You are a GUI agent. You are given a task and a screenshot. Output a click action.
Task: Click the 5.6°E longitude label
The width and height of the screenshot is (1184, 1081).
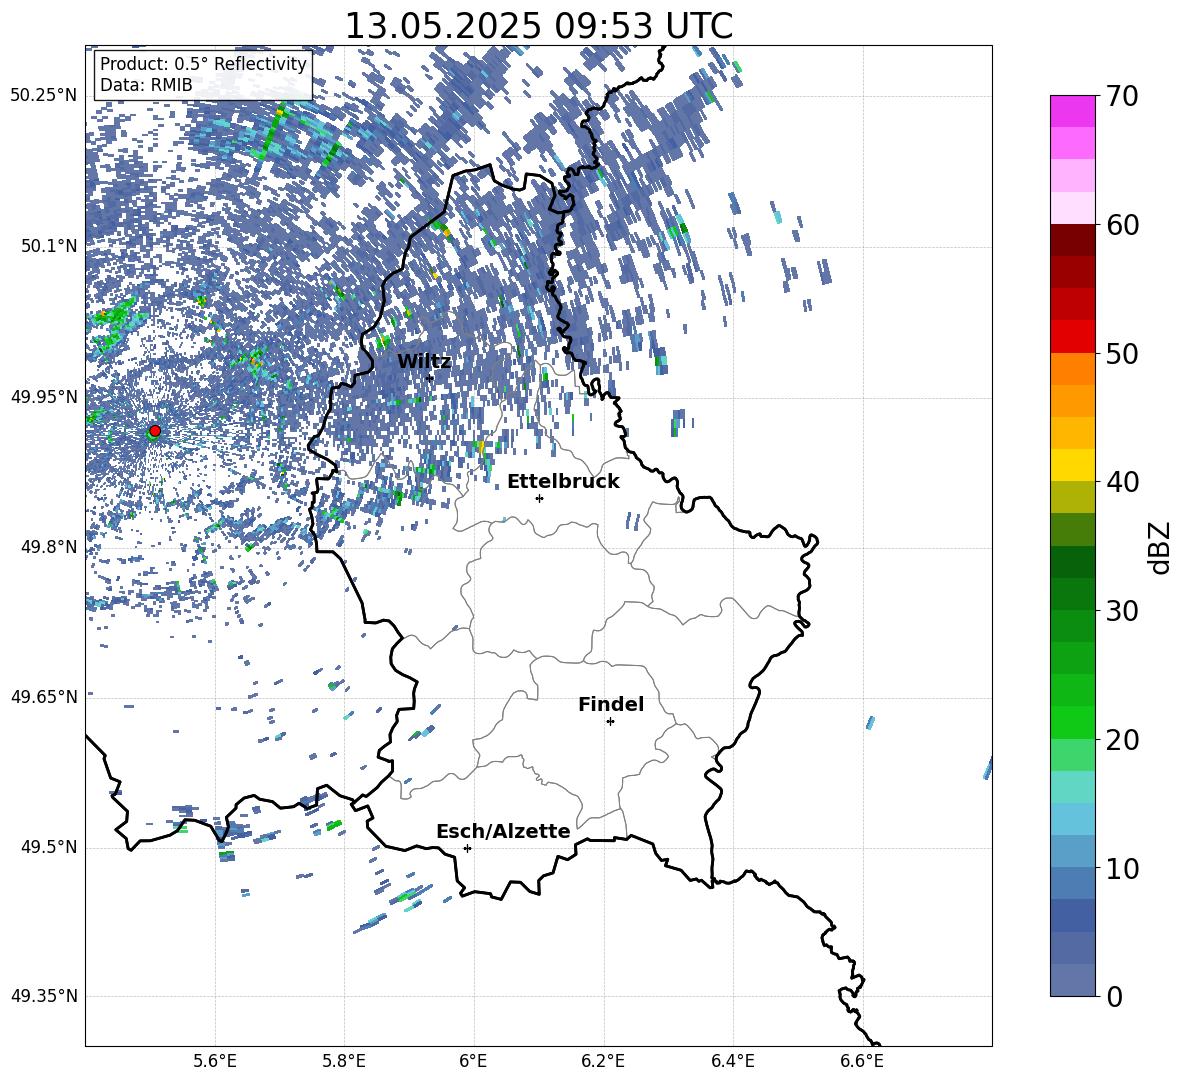pos(215,1061)
